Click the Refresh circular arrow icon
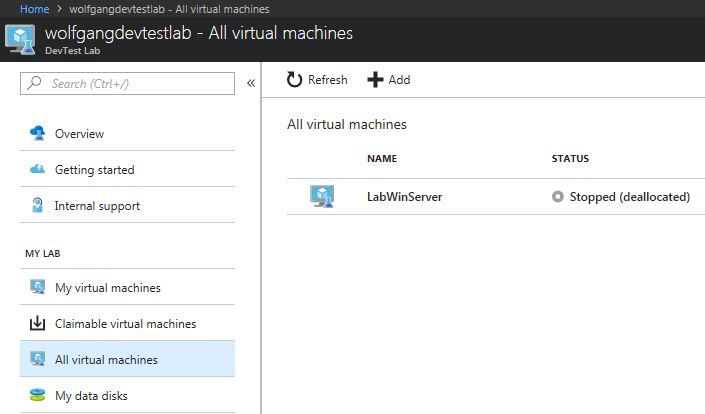The image size is (705, 414). (294, 80)
